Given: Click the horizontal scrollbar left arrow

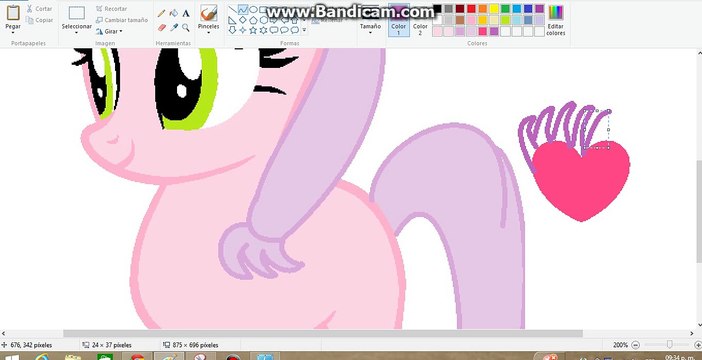Looking at the screenshot, I should point(4,334).
